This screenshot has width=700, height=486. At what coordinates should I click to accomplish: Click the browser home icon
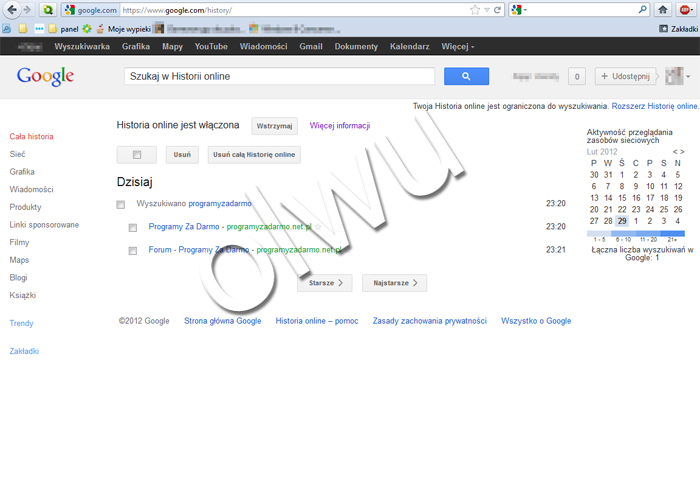click(663, 10)
